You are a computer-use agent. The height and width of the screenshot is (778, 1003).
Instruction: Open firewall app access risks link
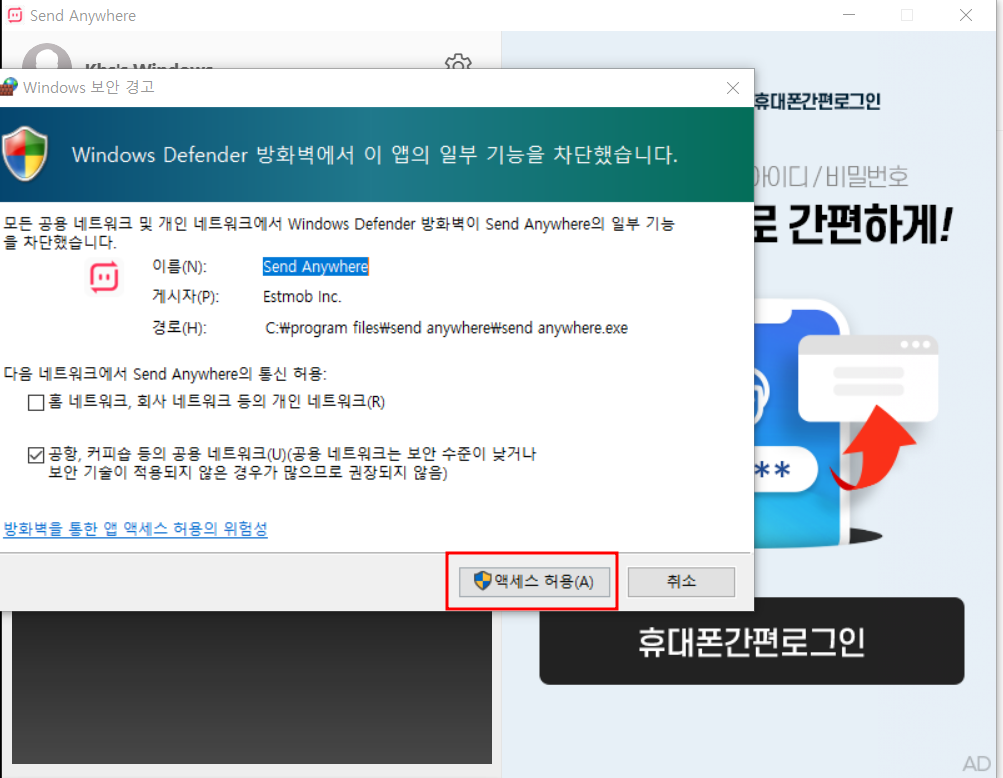136,528
